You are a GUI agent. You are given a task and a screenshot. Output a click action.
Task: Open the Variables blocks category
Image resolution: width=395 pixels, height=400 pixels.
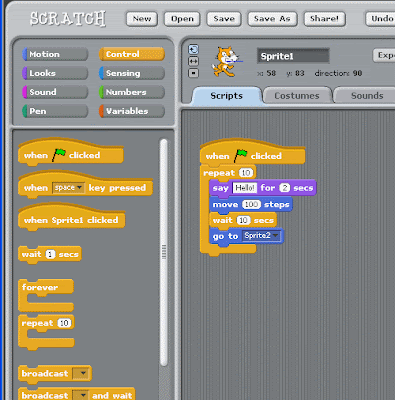click(x=132, y=111)
